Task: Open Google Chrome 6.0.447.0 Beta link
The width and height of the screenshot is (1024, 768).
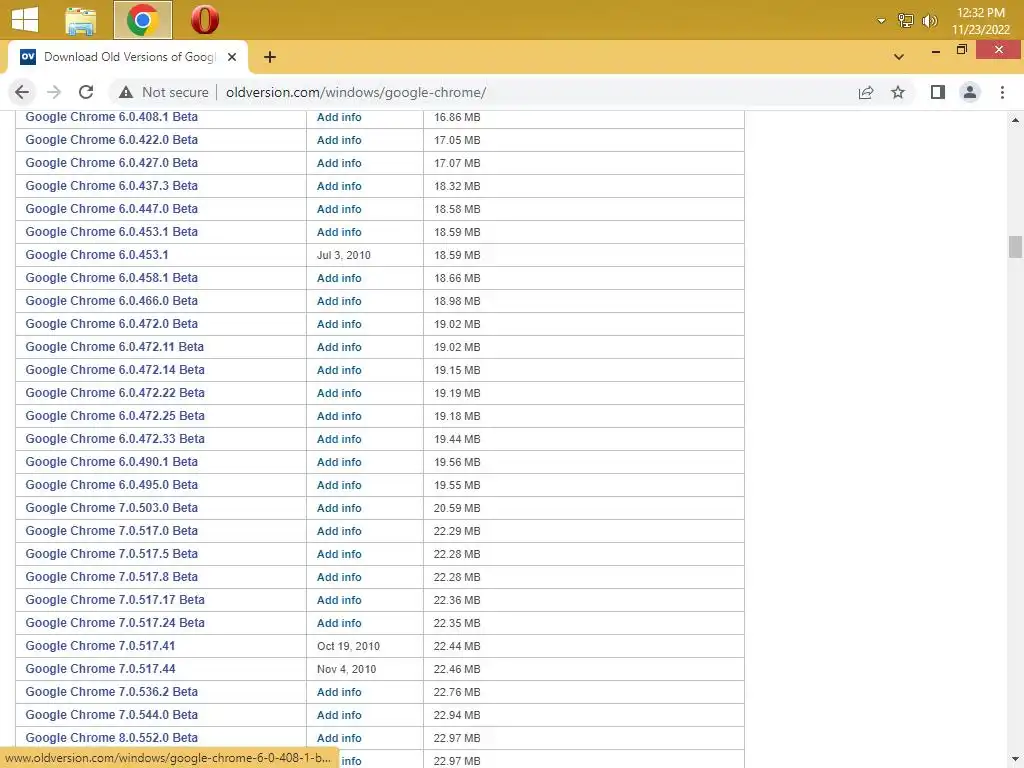Action: pos(111,208)
